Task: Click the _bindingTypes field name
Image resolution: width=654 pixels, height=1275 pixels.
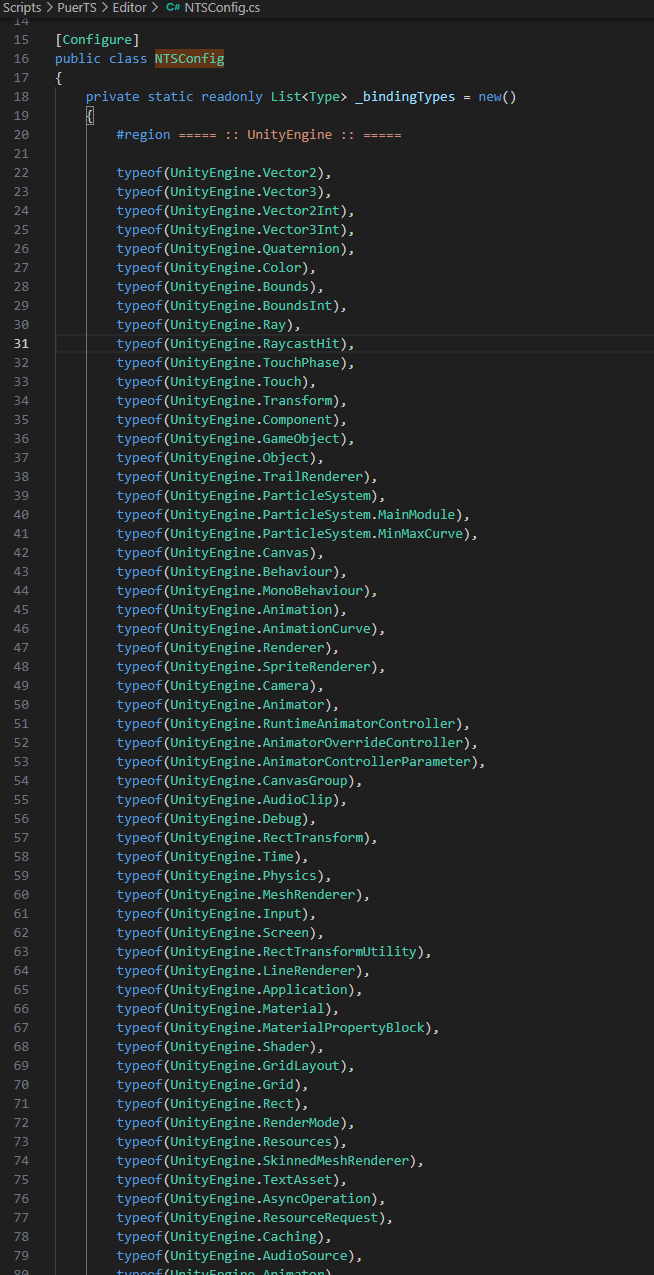Action: click(404, 97)
